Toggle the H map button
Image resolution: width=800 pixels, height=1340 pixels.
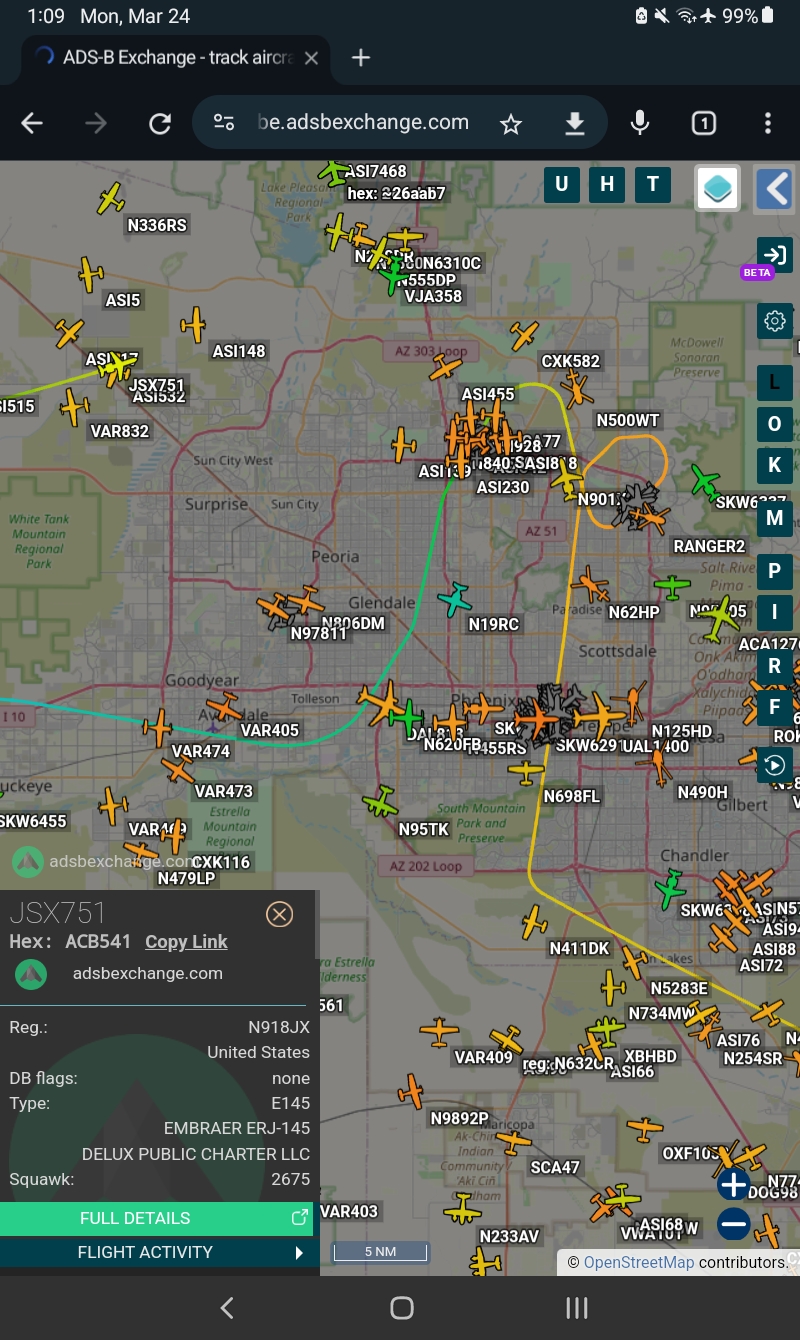coord(607,184)
